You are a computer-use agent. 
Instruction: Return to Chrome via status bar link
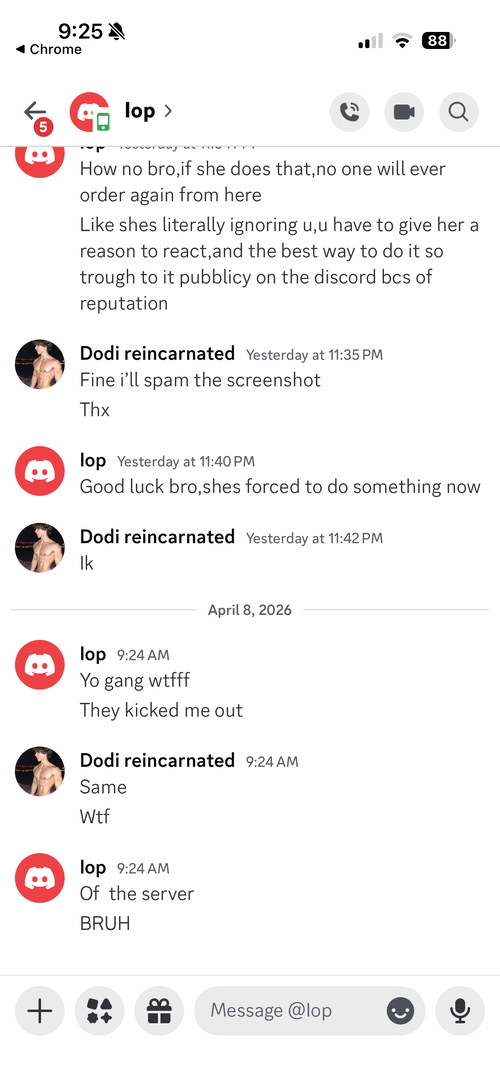pyautogui.click(x=49, y=49)
